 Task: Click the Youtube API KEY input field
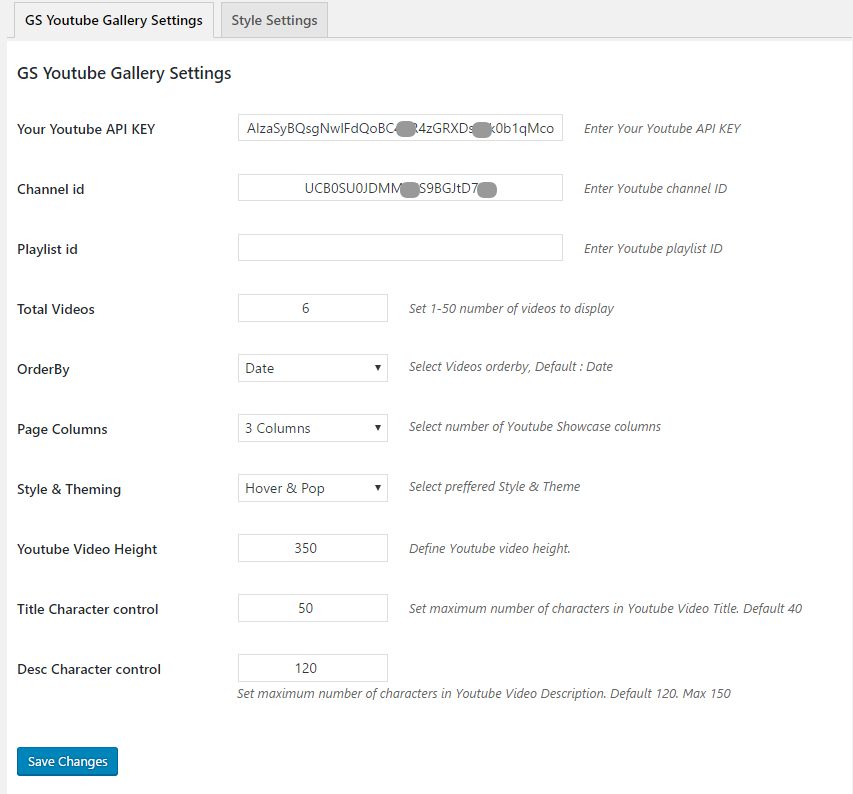(400, 128)
